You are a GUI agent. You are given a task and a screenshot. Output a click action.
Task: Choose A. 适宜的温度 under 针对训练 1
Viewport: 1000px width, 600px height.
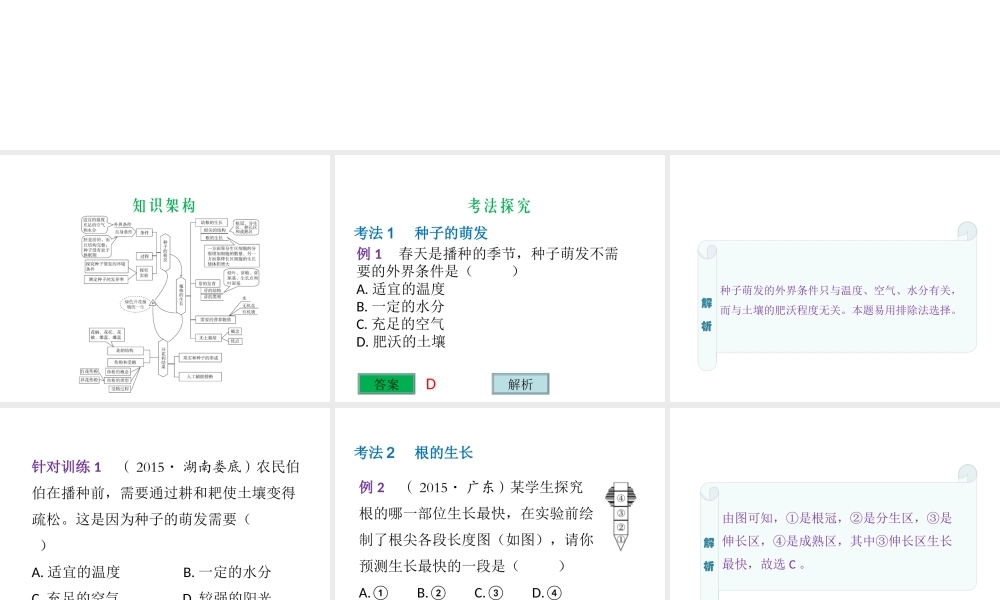click(76, 572)
